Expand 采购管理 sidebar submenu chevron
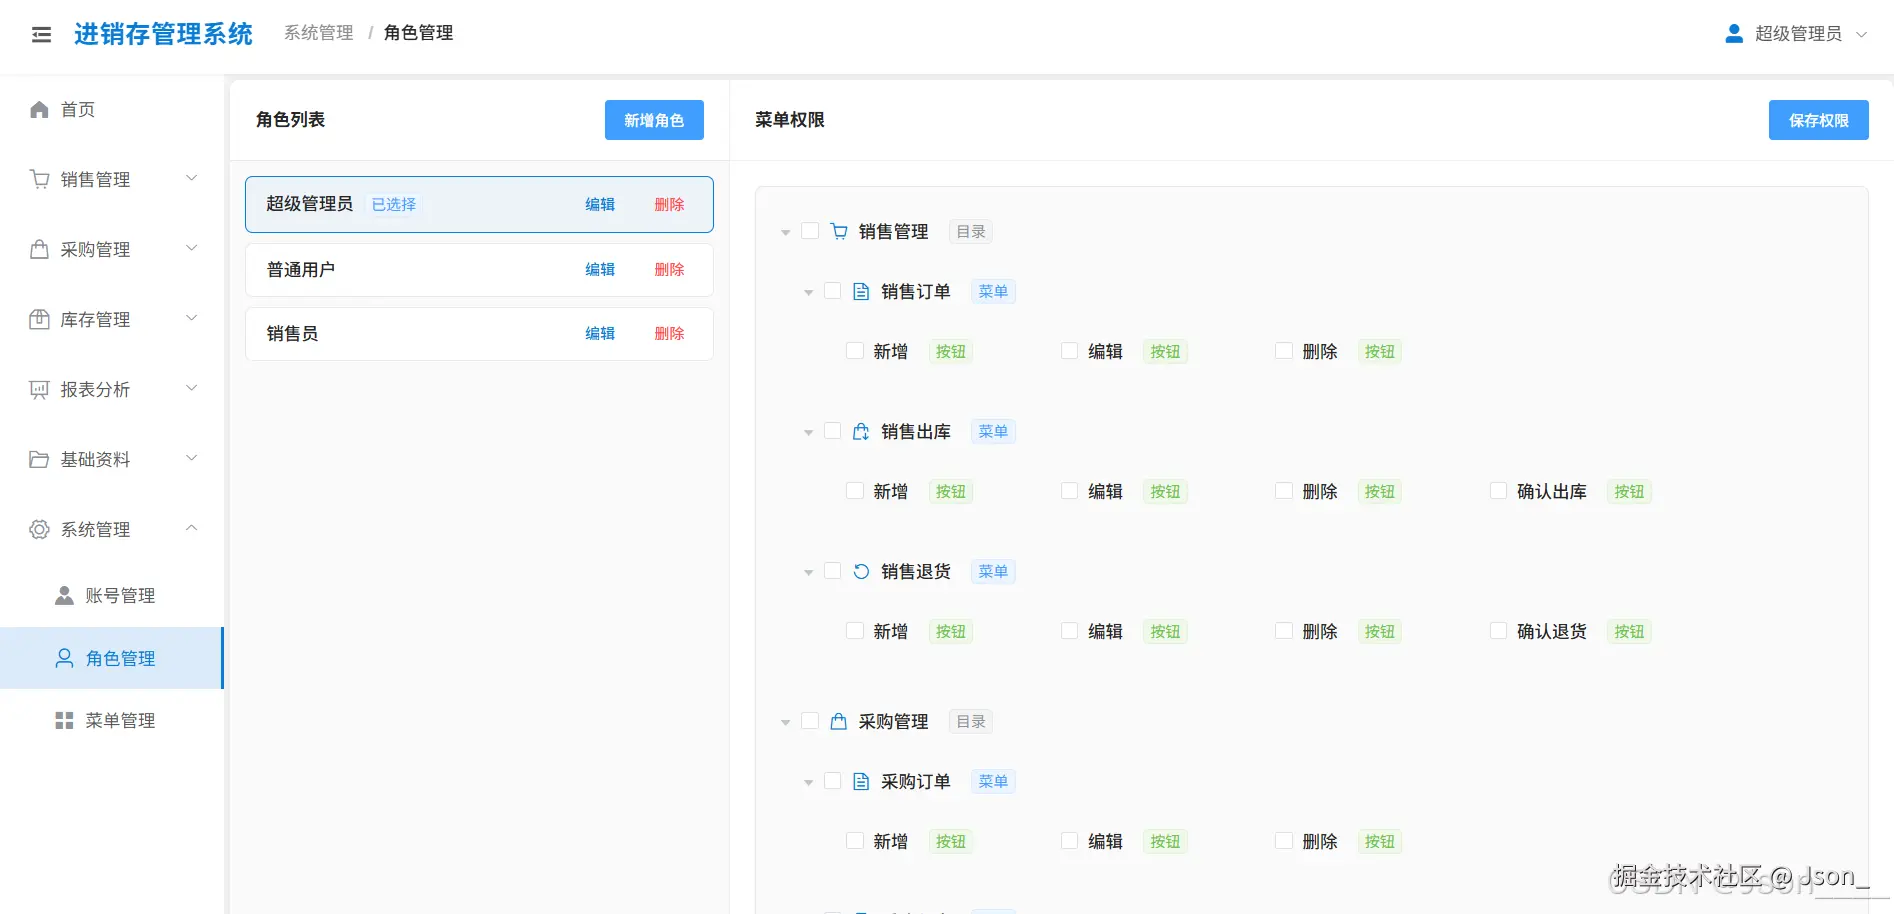 tap(192, 248)
